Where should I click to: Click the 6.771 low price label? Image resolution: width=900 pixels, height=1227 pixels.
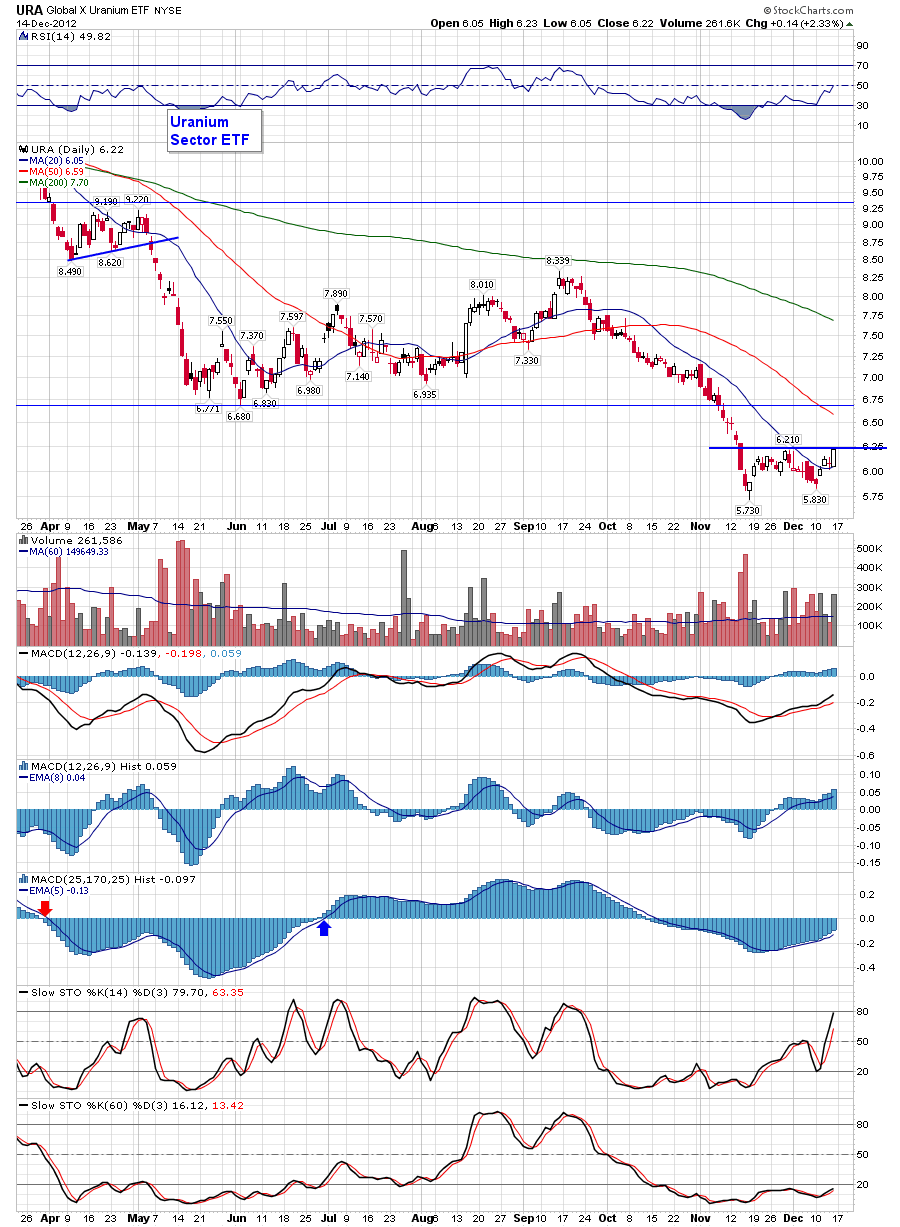coord(207,409)
